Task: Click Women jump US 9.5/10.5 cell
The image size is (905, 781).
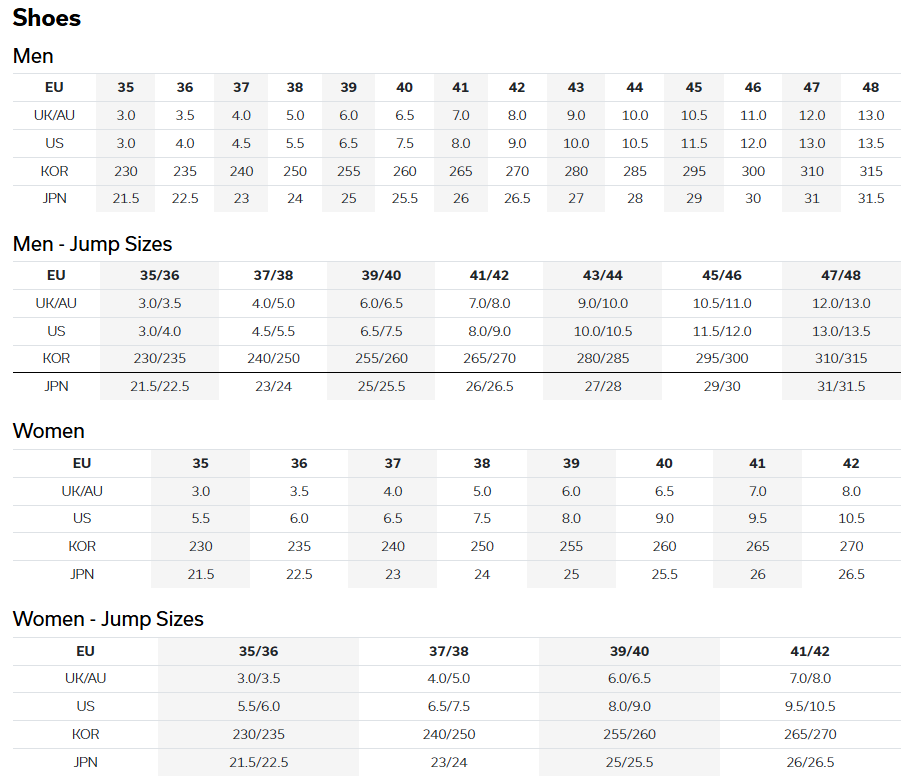Action: [x=810, y=707]
